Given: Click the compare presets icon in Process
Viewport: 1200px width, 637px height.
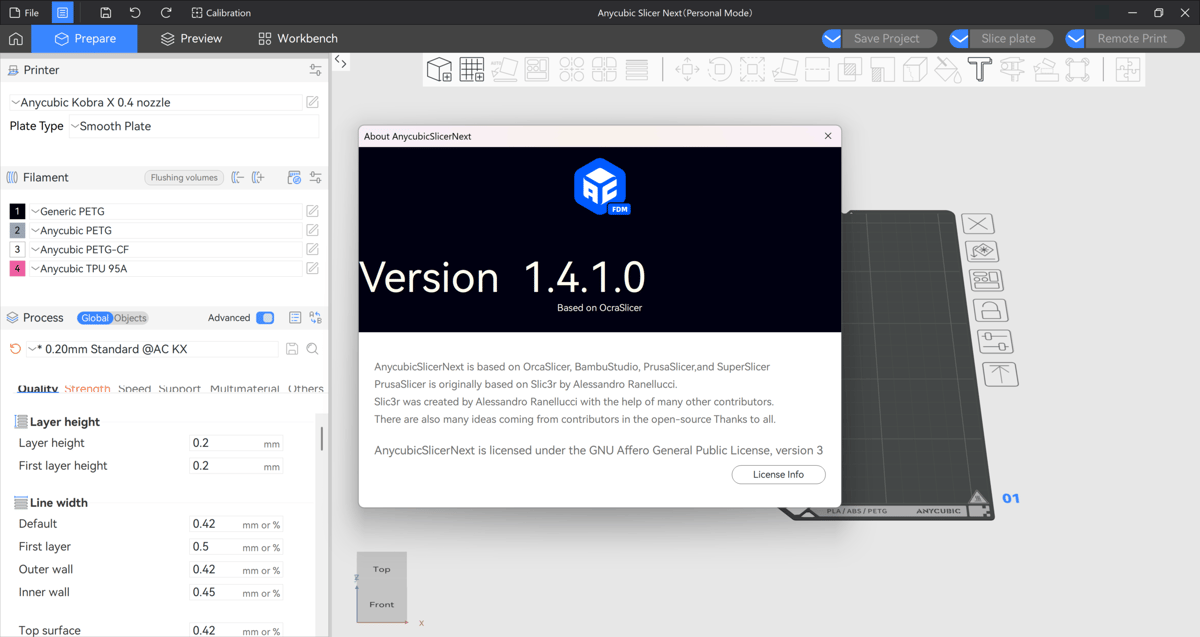Looking at the screenshot, I should pos(315,318).
